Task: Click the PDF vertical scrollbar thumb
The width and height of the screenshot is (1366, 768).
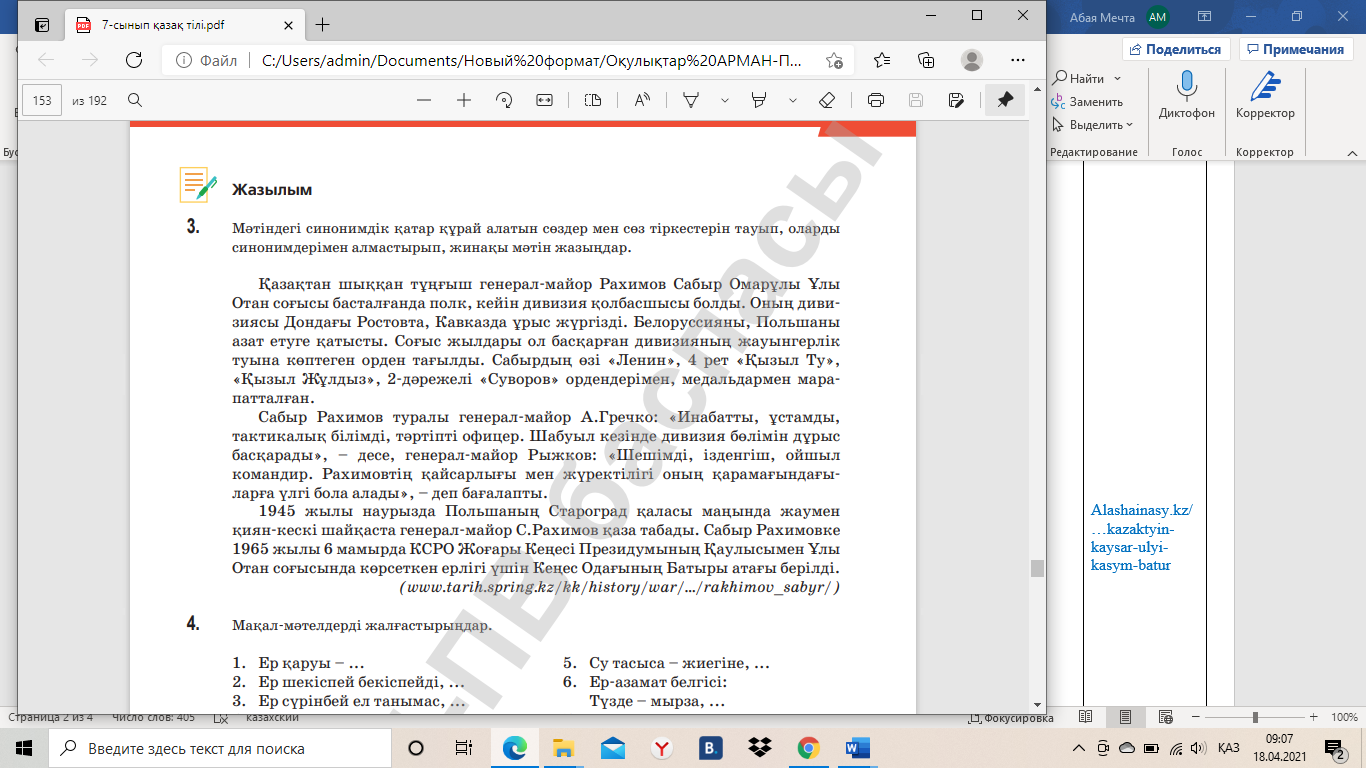Action: click(1037, 568)
